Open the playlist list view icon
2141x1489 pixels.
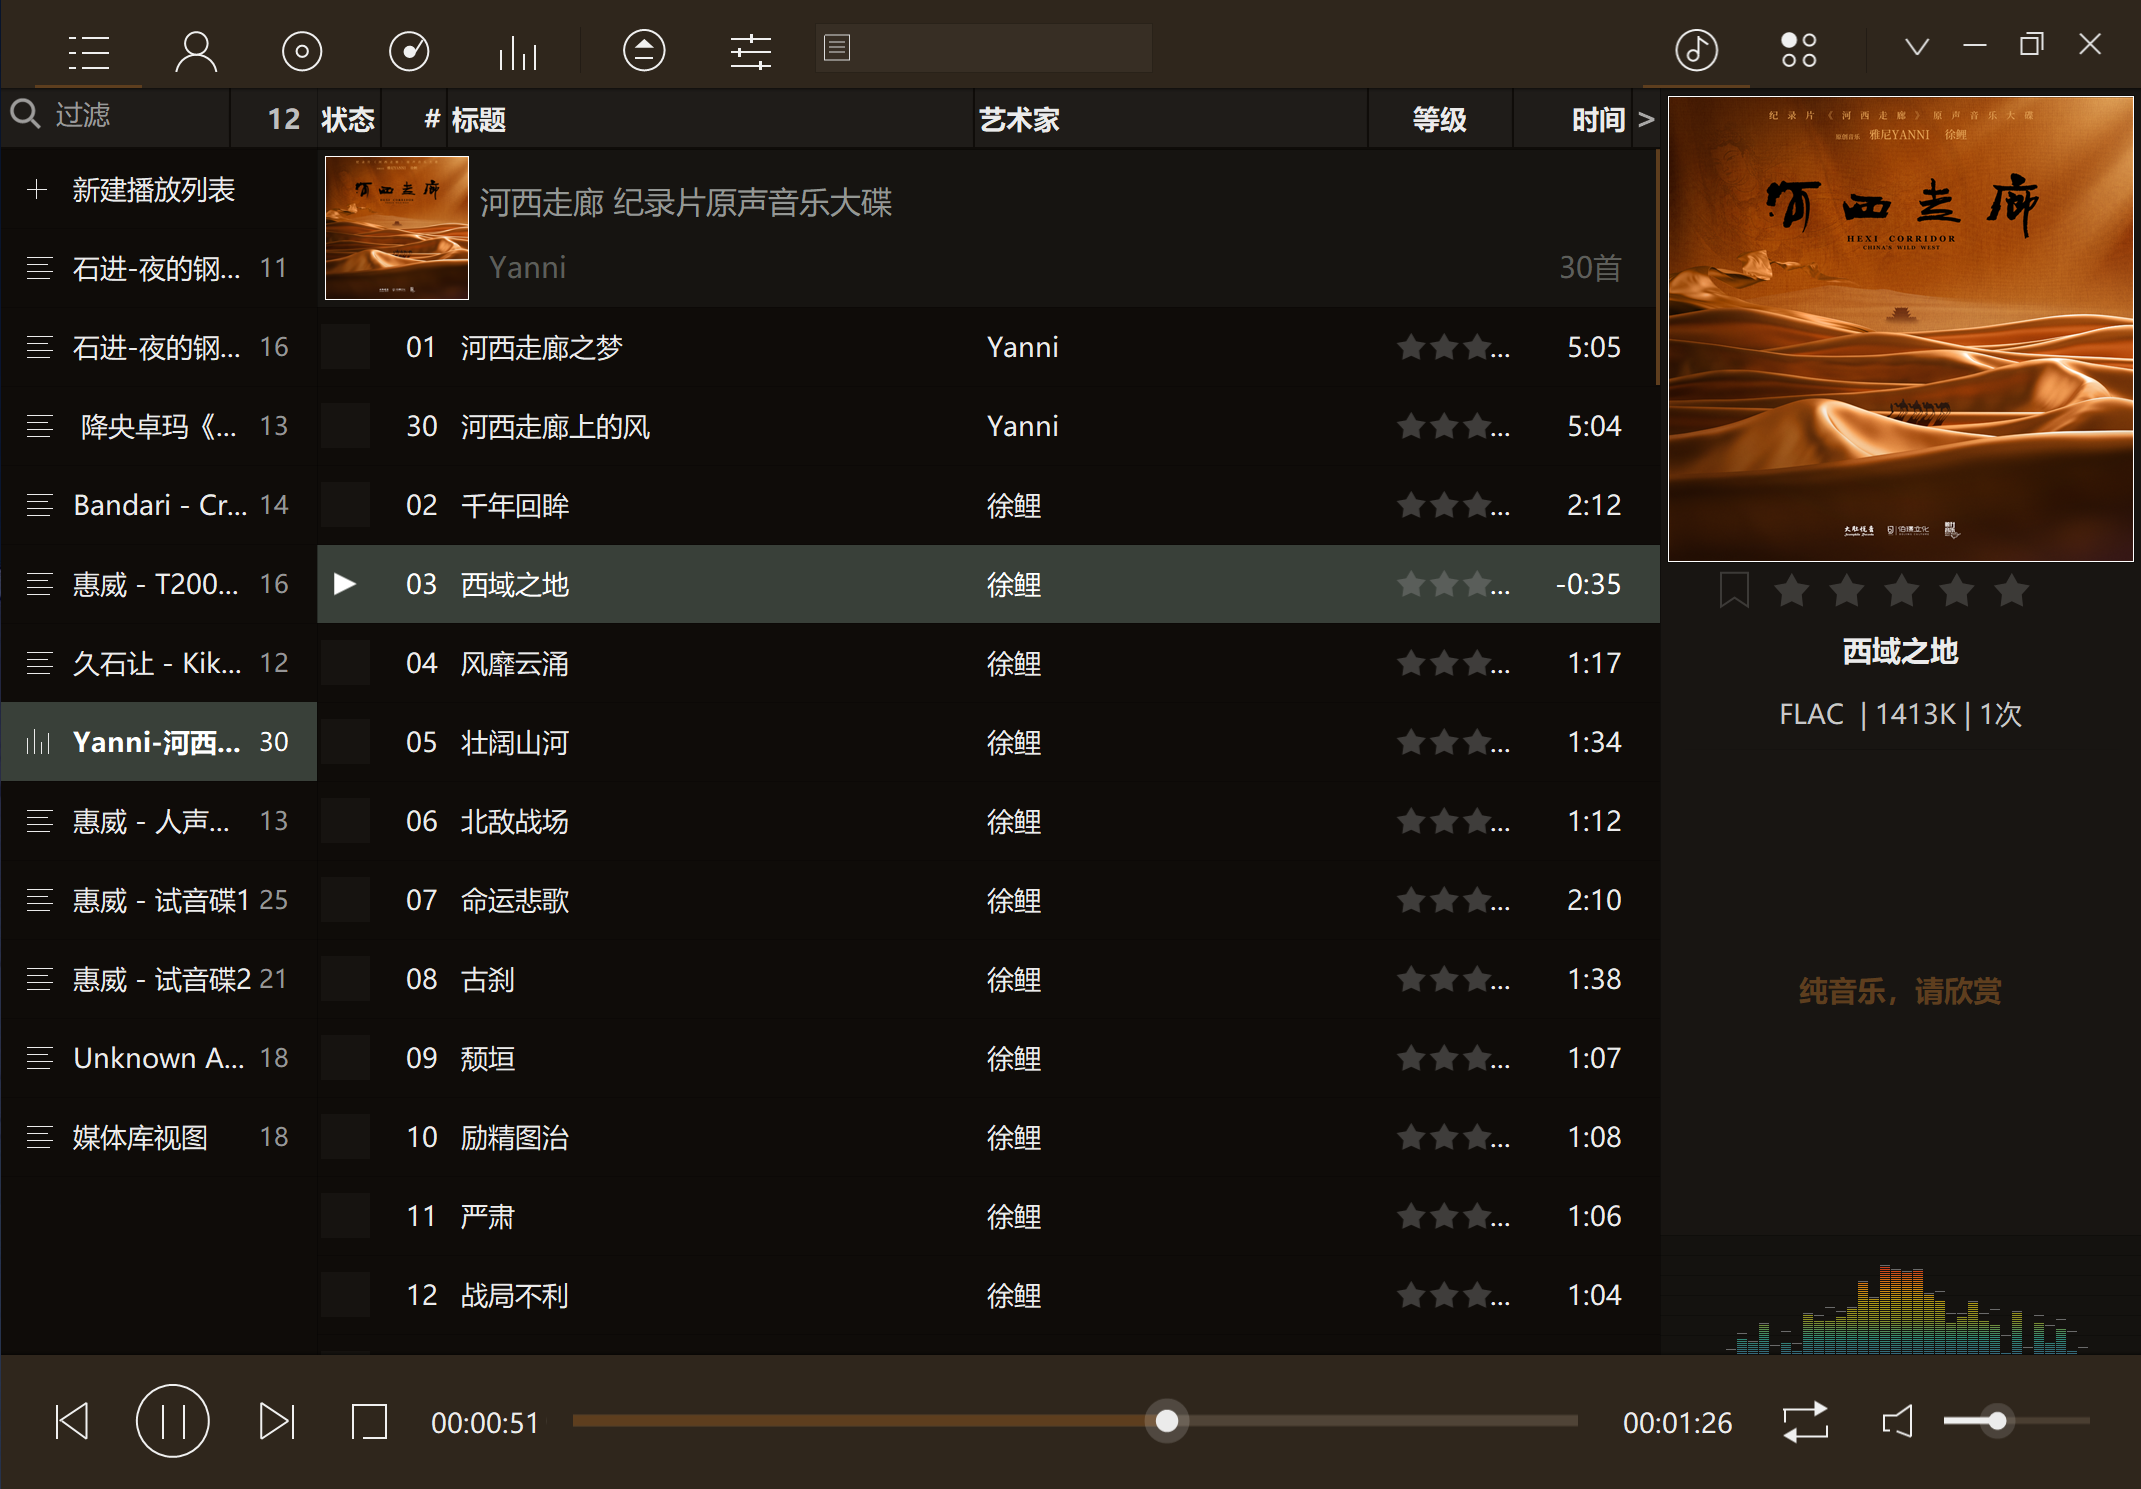(89, 51)
